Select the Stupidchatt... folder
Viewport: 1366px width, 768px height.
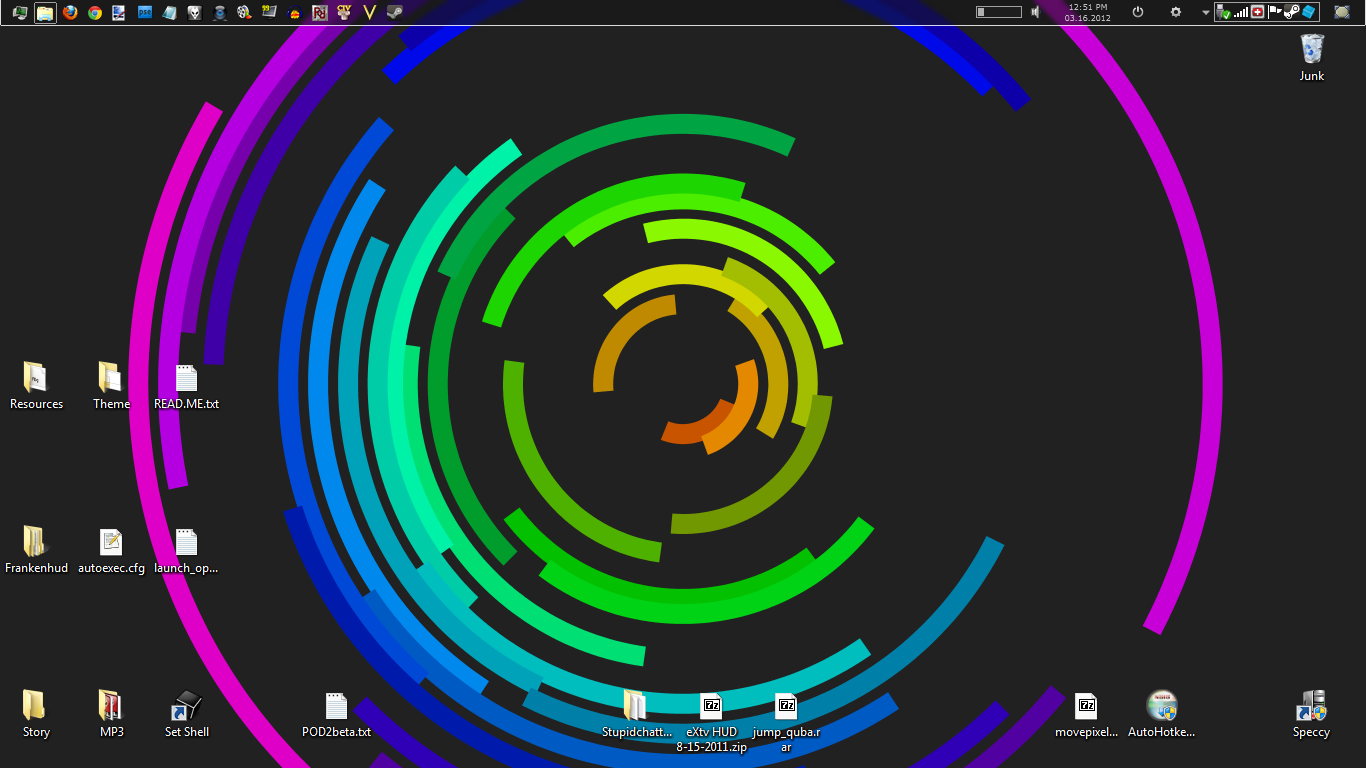(x=636, y=714)
